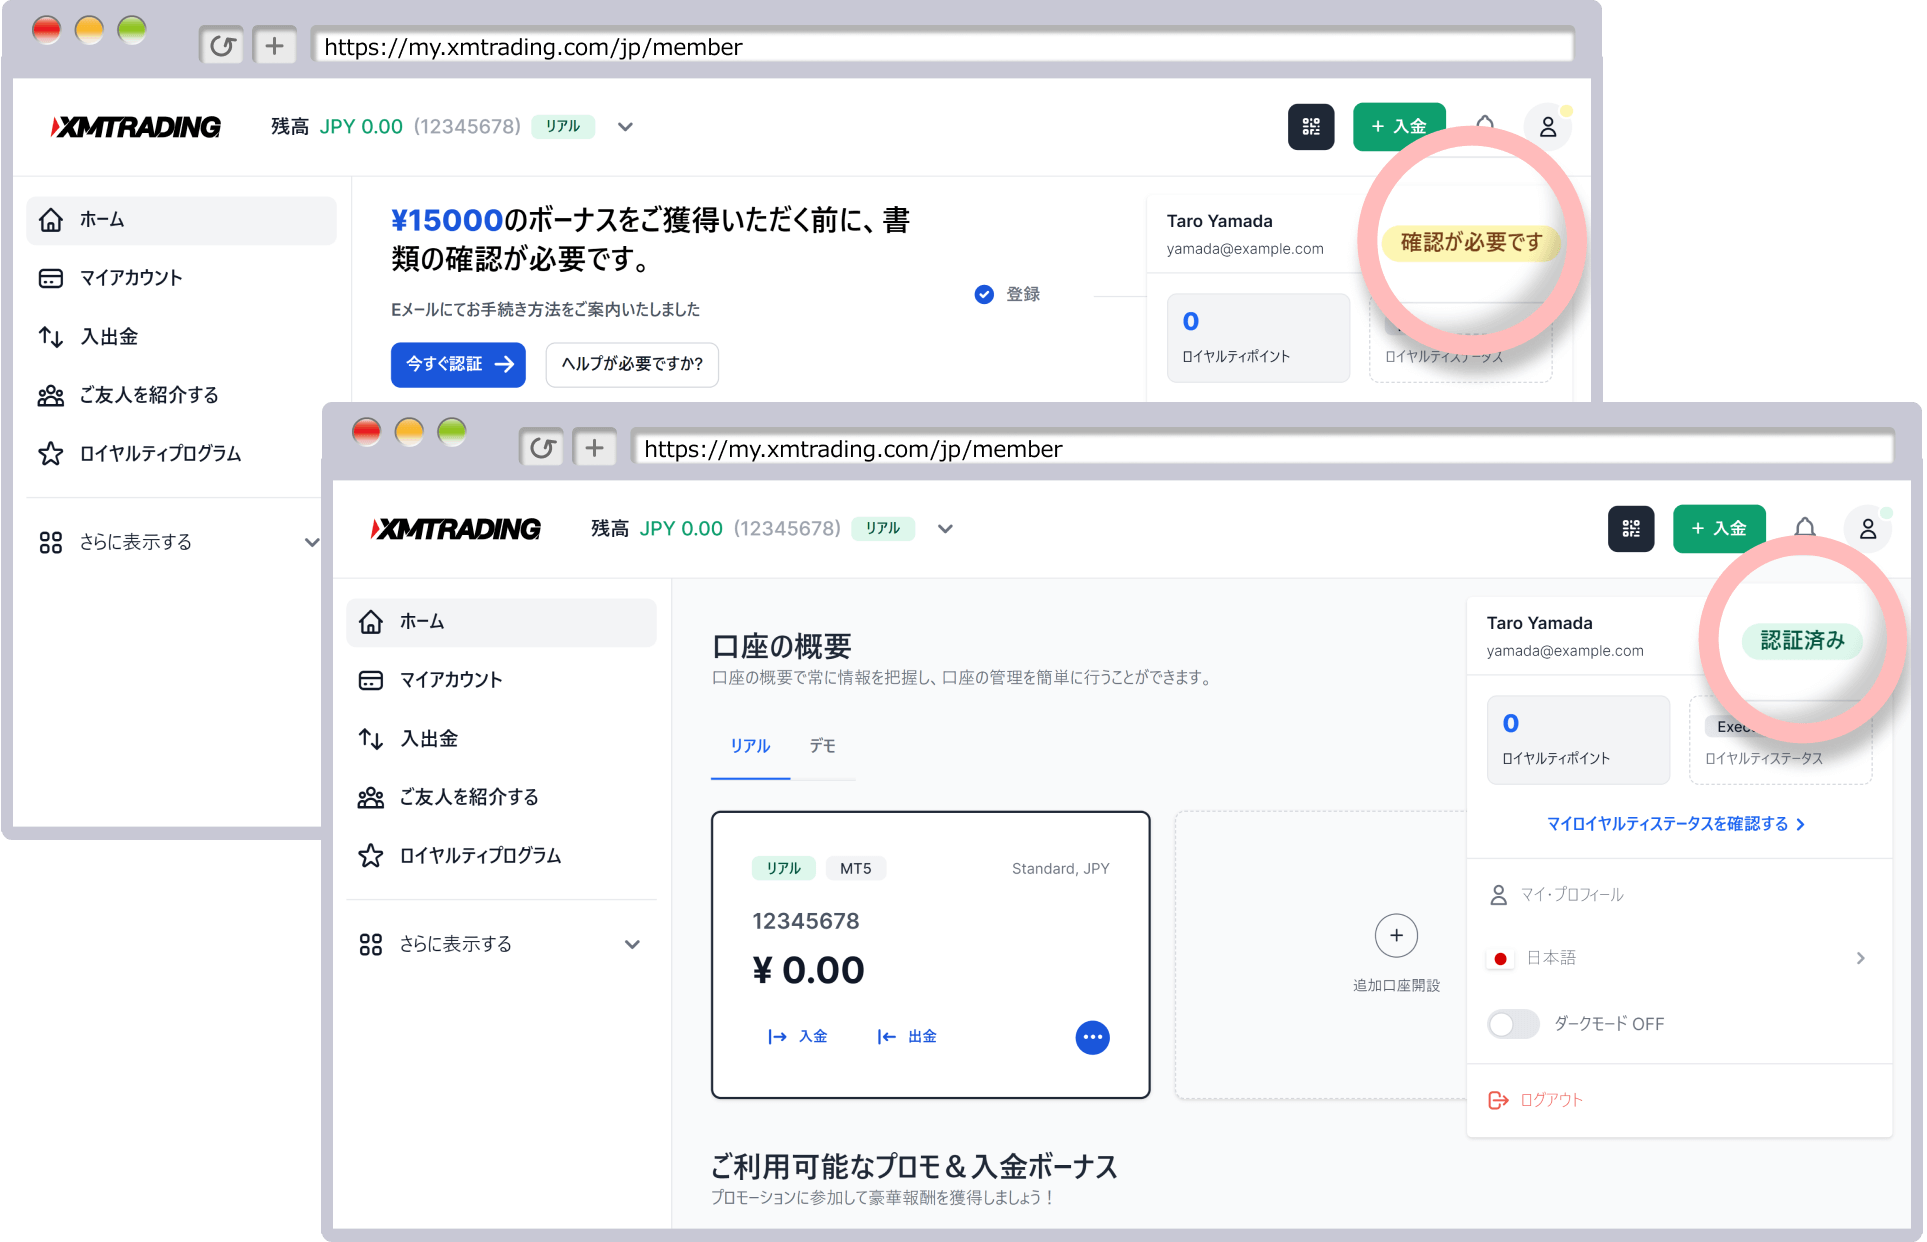The image size is (1927, 1242).
Task: Expand account balance dropdown in front window
Action: coord(945,529)
